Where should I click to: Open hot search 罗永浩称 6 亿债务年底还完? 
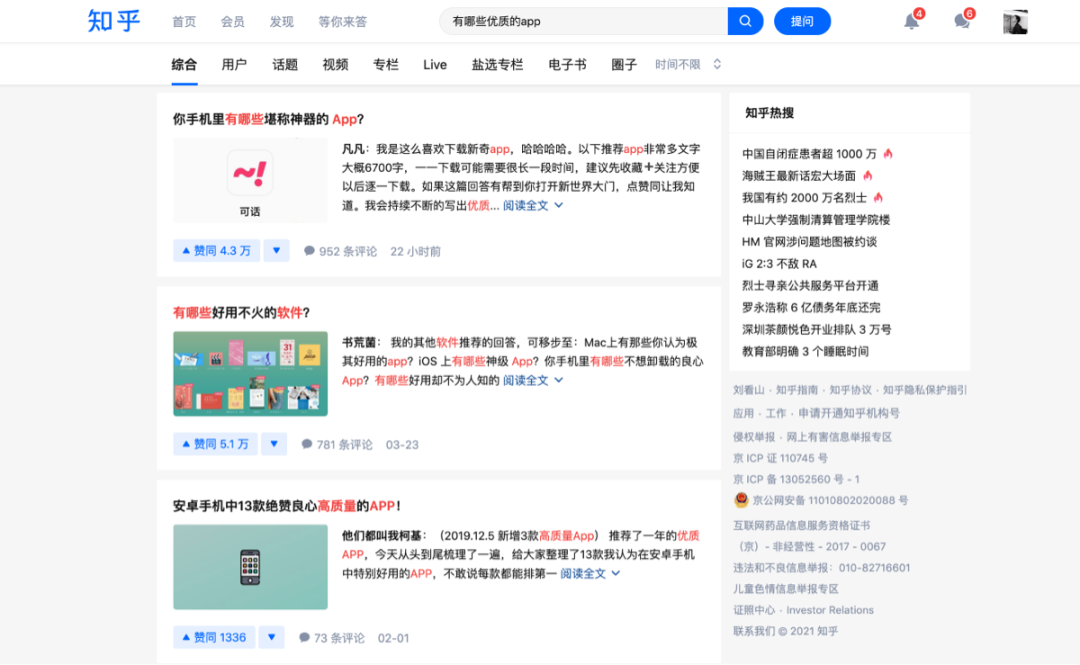tap(811, 307)
